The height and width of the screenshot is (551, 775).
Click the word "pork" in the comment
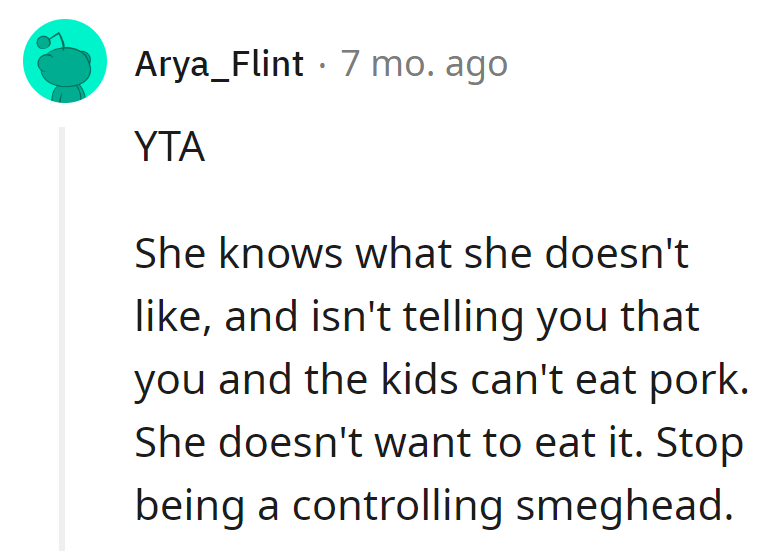coord(706,380)
